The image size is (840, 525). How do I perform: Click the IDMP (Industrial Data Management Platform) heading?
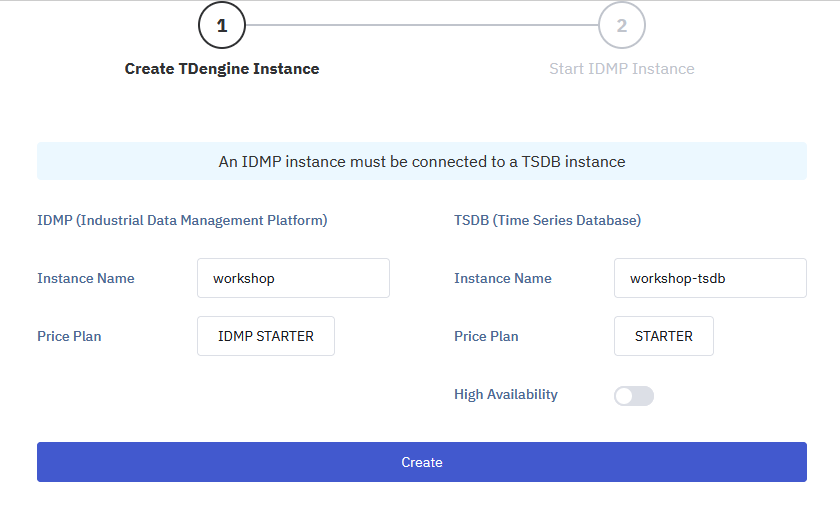[182, 220]
